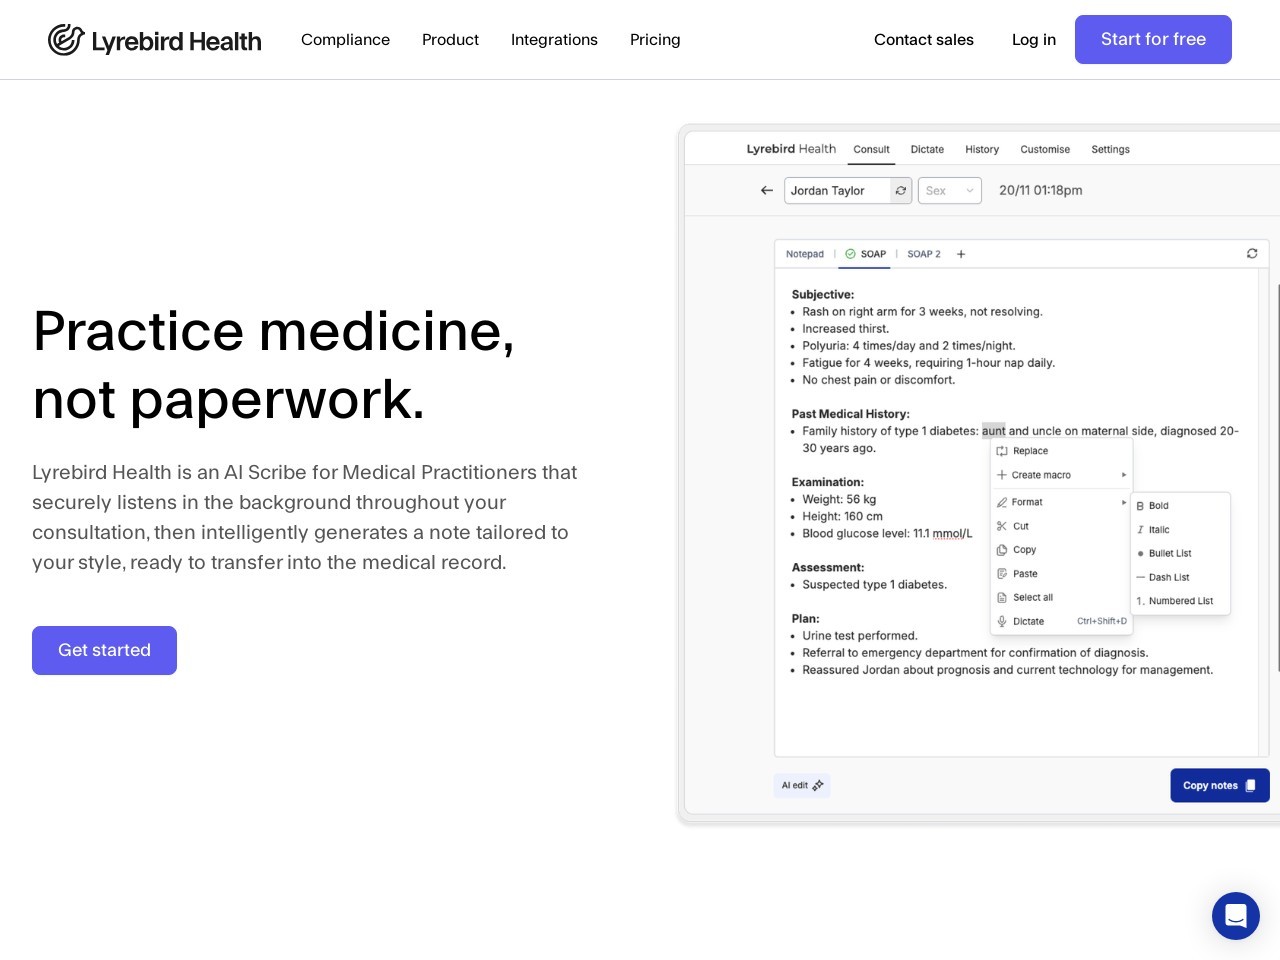This screenshot has width=1280, height=960.
Task: Click the Examination: heading
Action: point(827,482)
